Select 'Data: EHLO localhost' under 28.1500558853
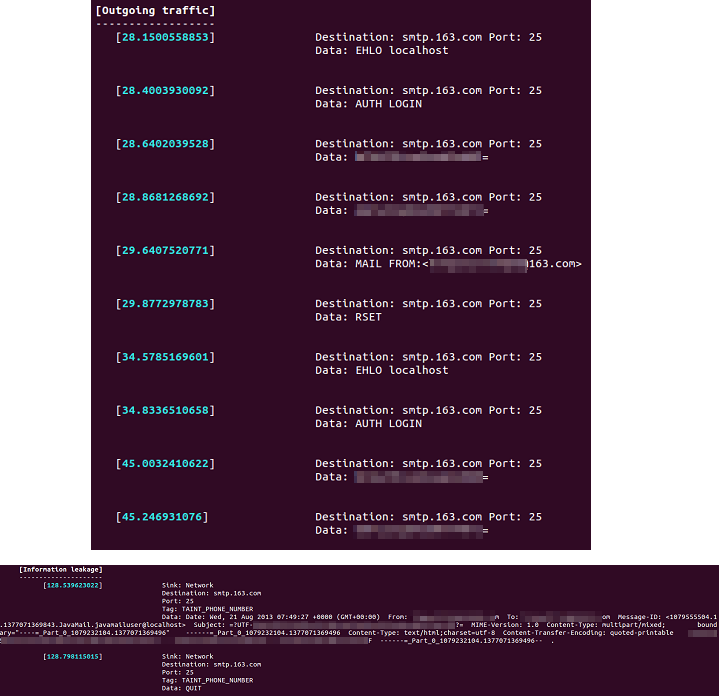 (x=382, y=51)
